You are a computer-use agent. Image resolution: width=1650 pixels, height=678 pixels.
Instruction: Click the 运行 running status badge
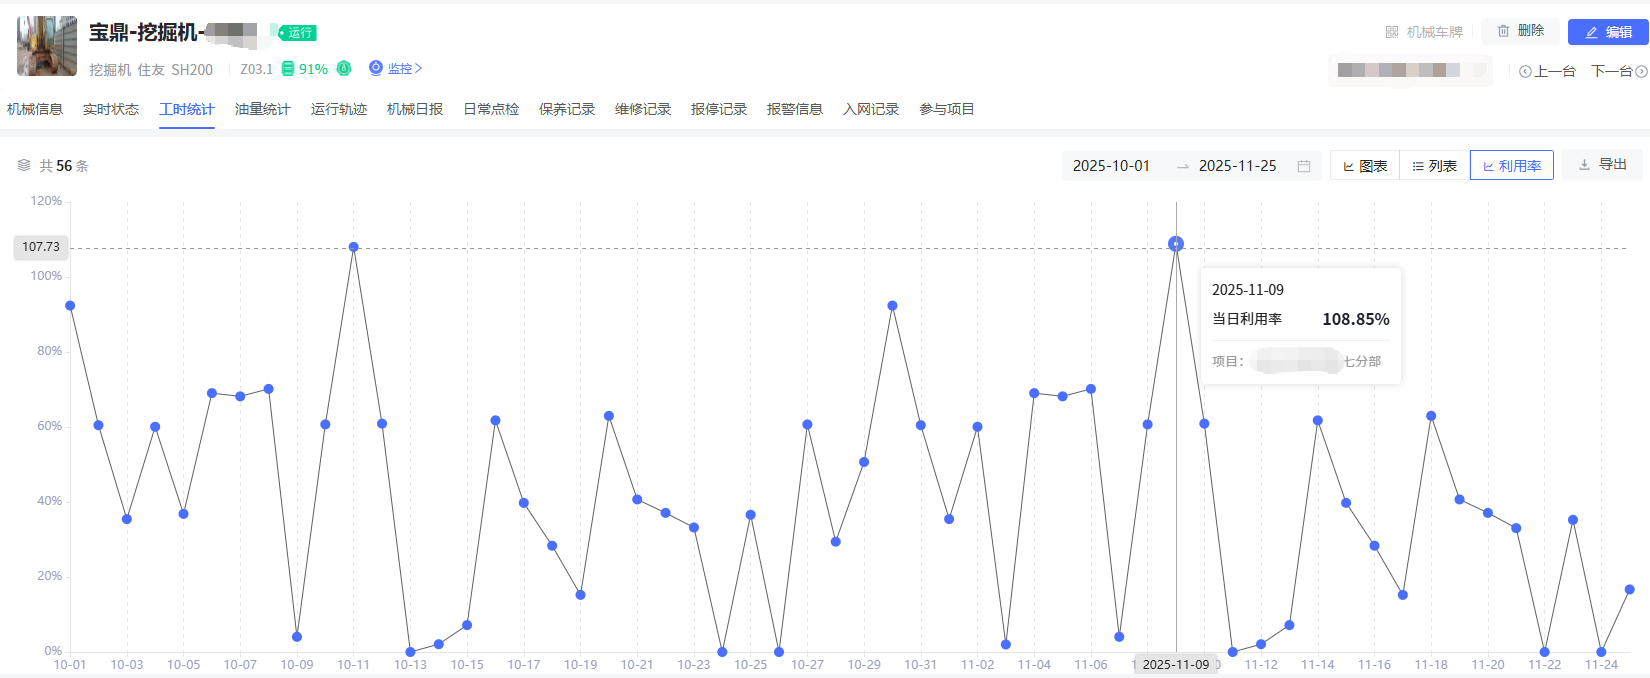click(x=297, y=33)
